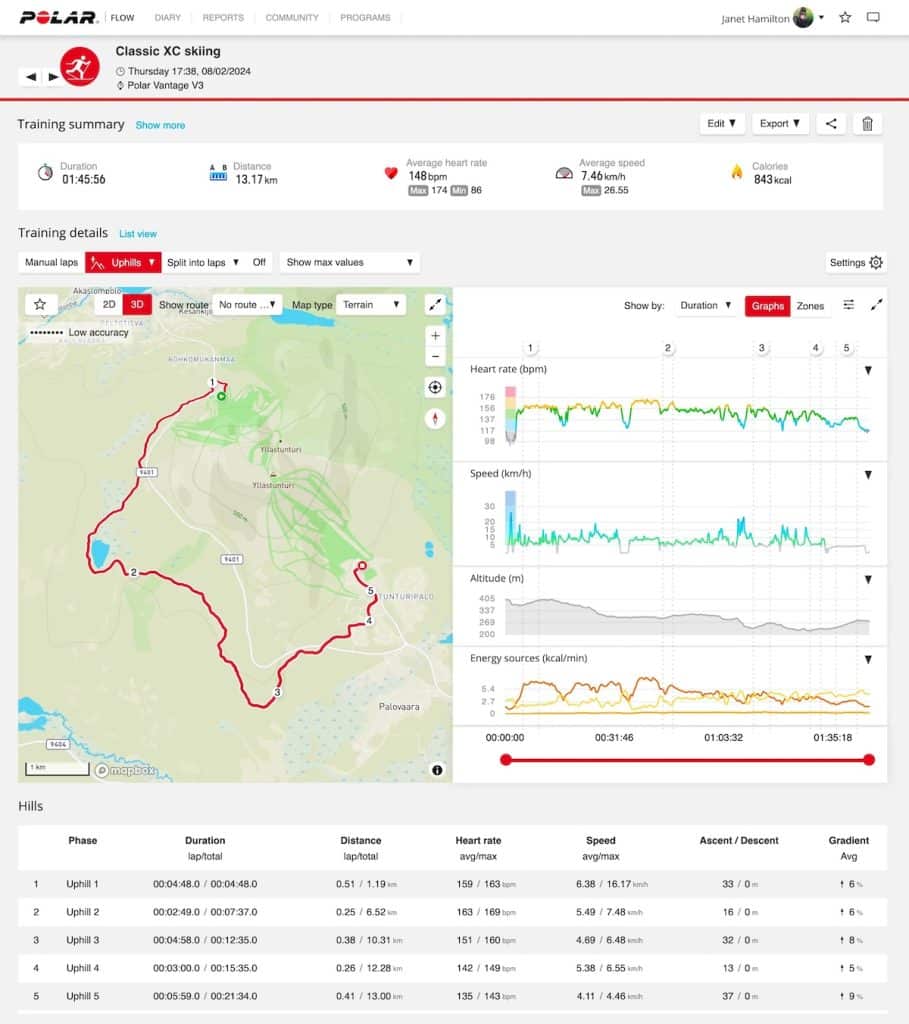
Task: Share this training session
Action: tap(832, 124)
